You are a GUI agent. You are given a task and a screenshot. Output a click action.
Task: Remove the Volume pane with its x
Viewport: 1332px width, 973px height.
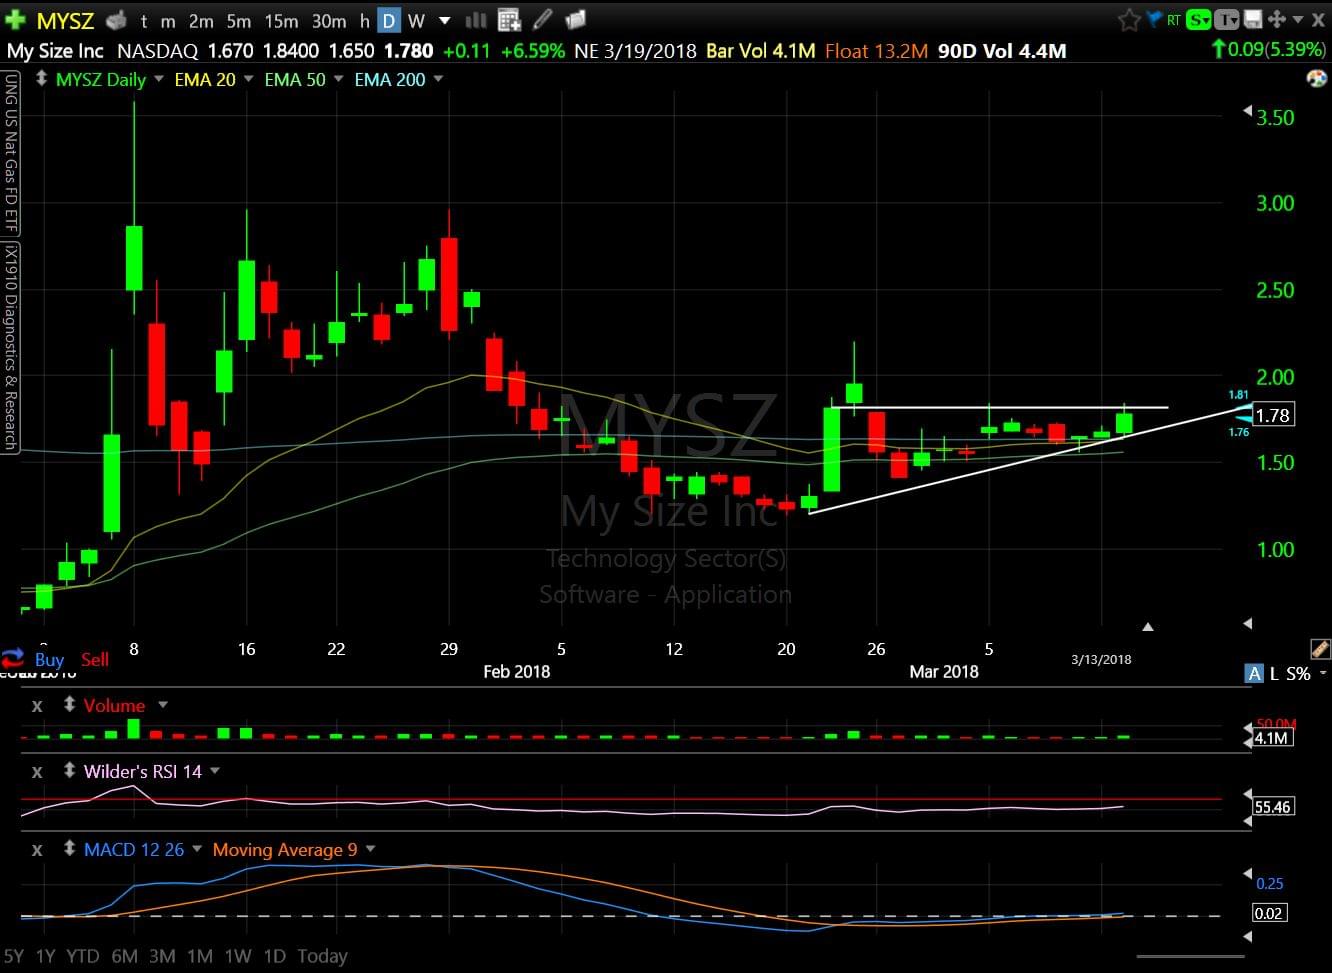coord(37,706)
